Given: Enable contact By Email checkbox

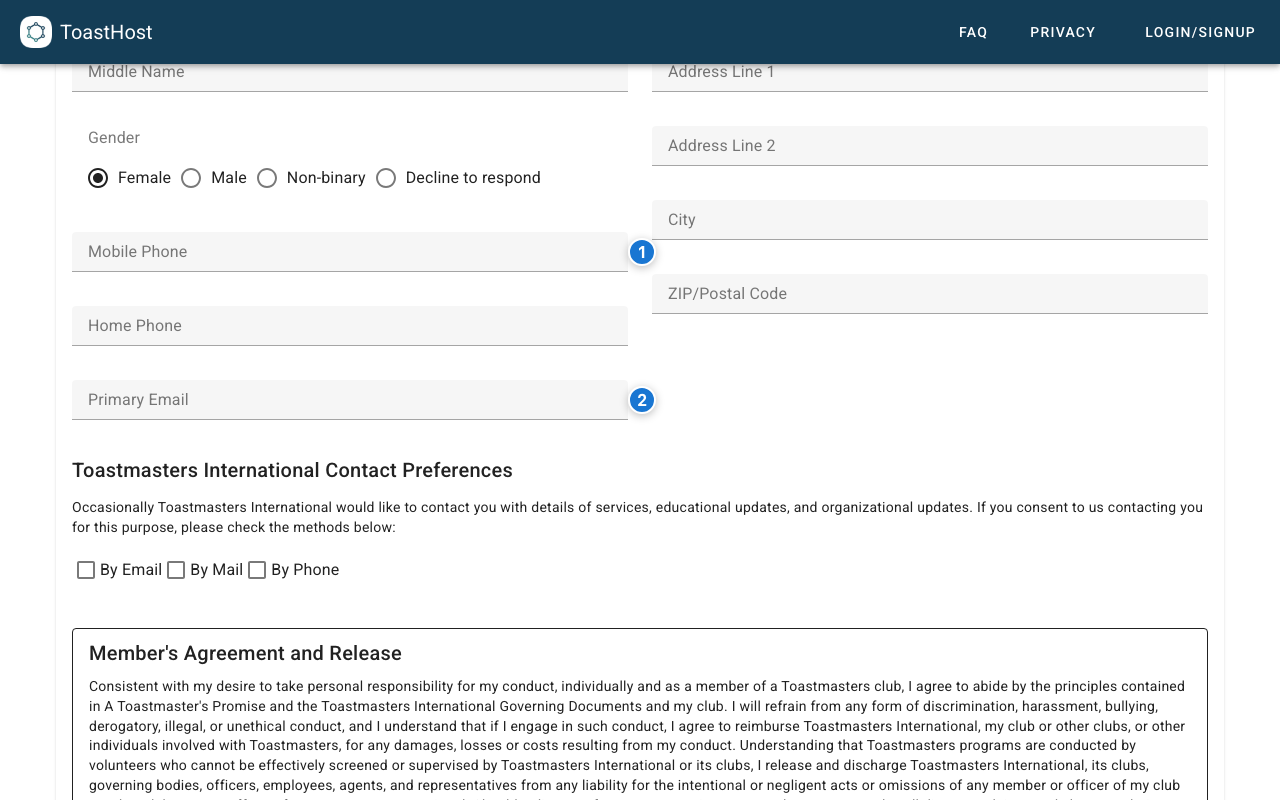Looking at the screenshot, I should click(x=86, y=570).
